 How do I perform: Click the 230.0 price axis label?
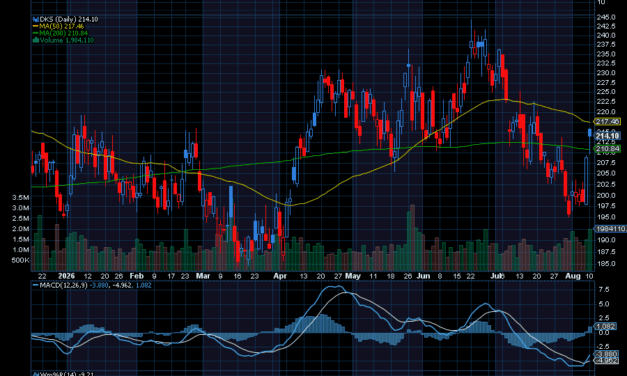pyautogui.click(x=606, y=73)
